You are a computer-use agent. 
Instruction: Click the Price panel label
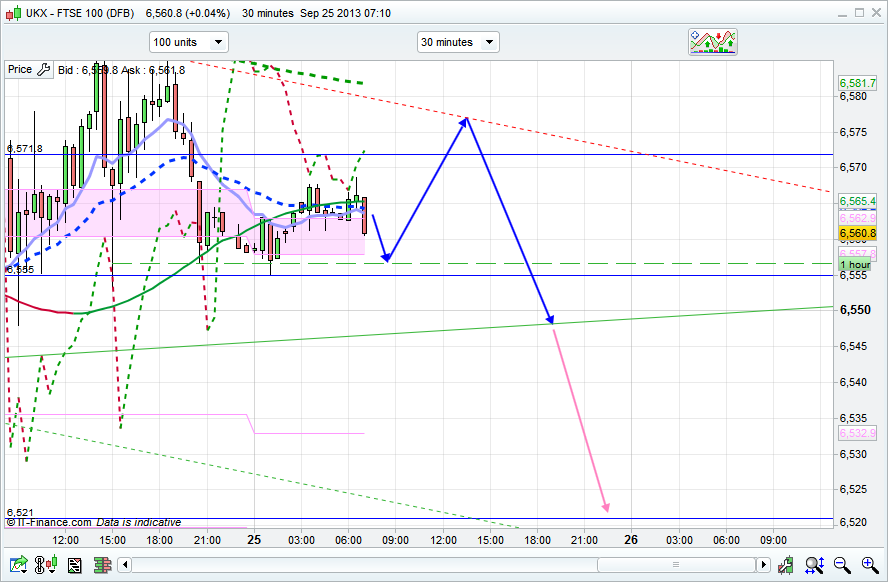point(19,70)
